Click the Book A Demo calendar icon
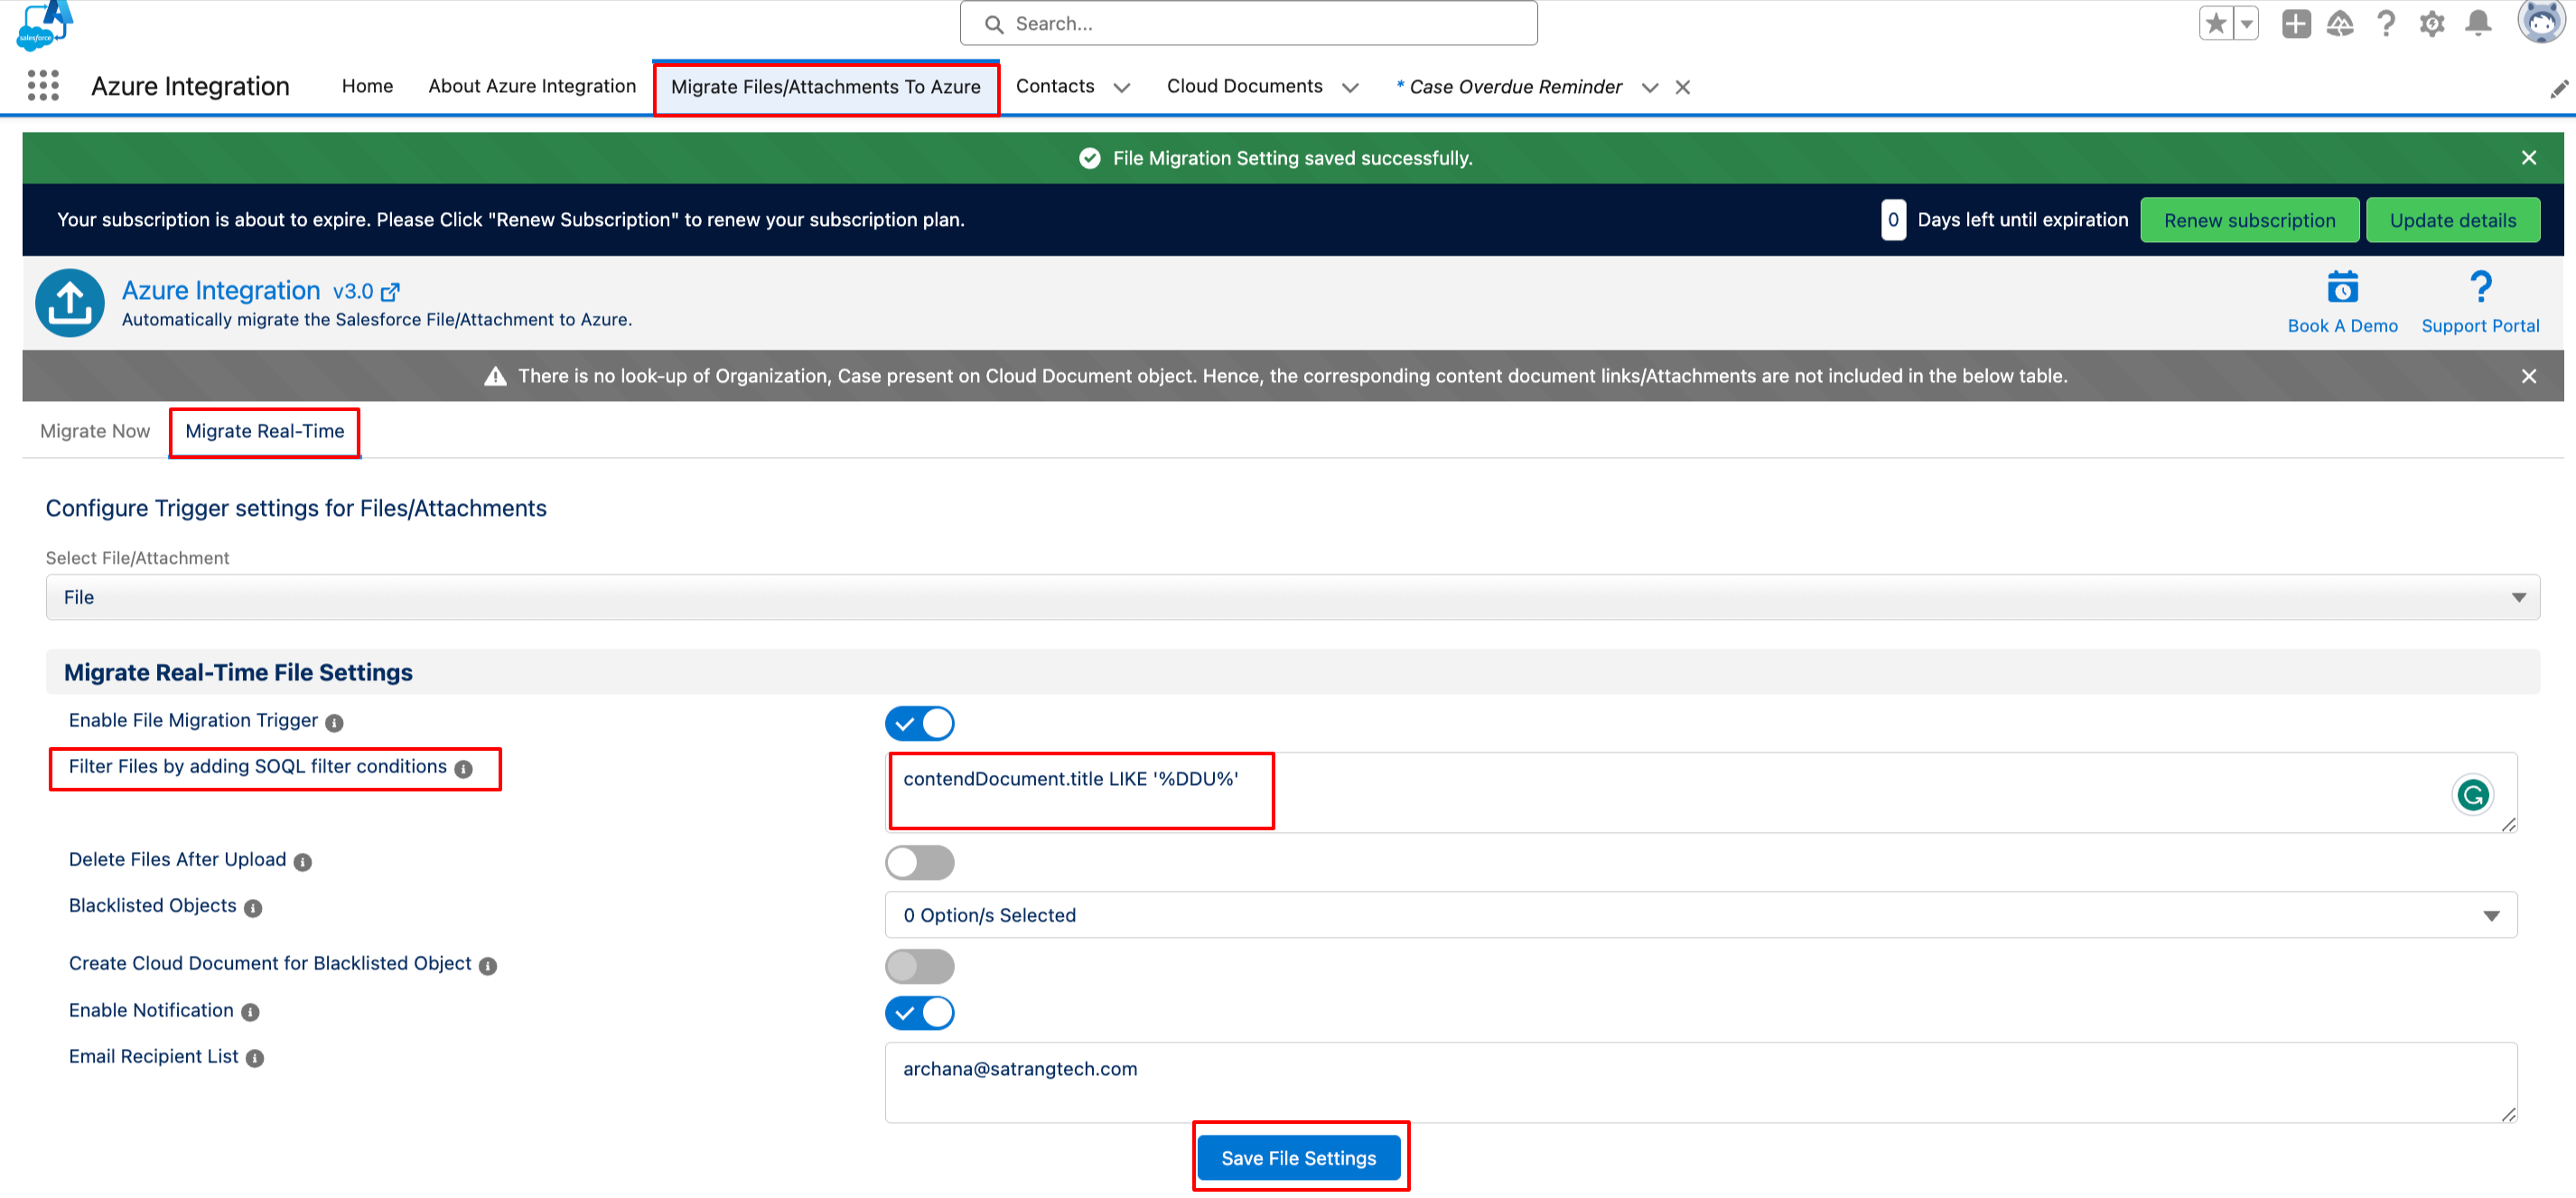Viewport: 2576px width, 1198px height. tap(2342, 288)
